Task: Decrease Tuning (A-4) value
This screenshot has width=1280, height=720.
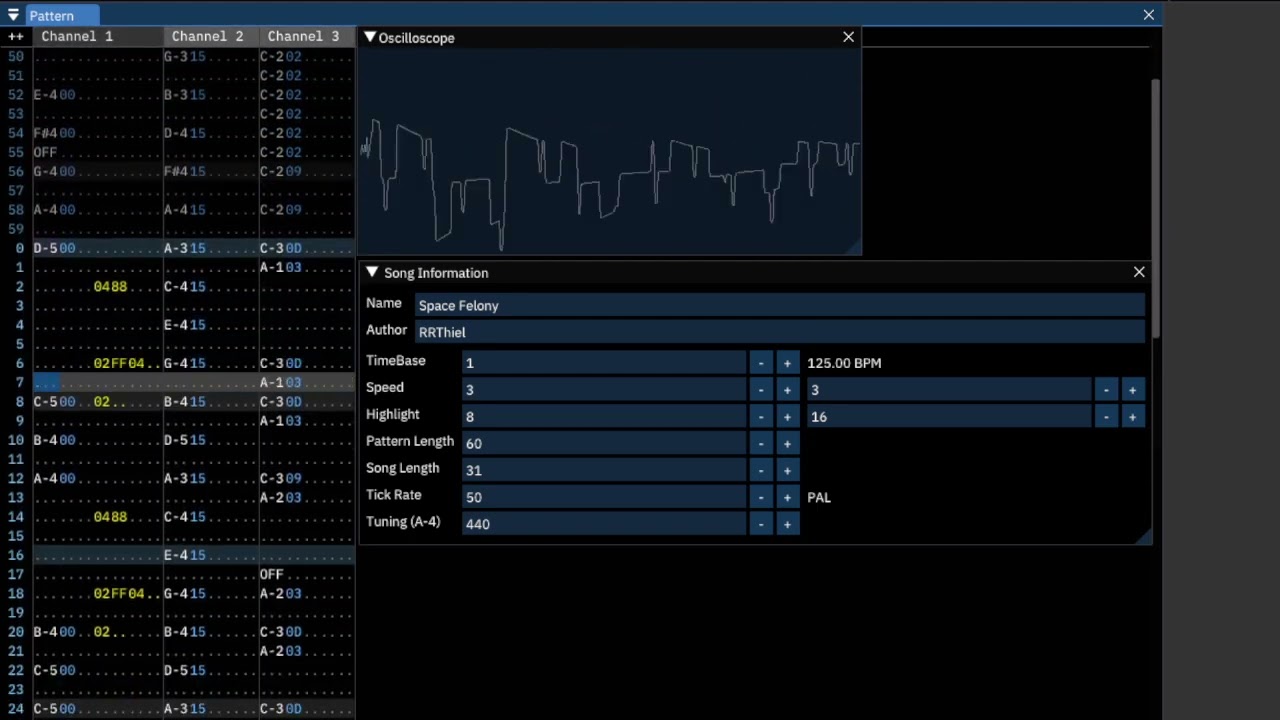Action: pos(761,524)
